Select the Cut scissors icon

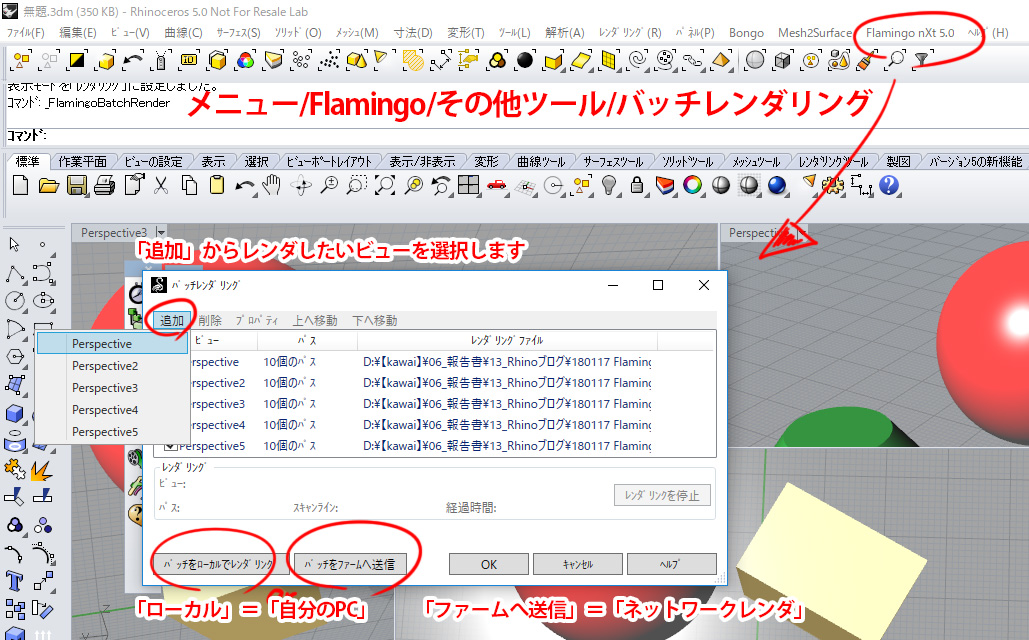(161, 186)
